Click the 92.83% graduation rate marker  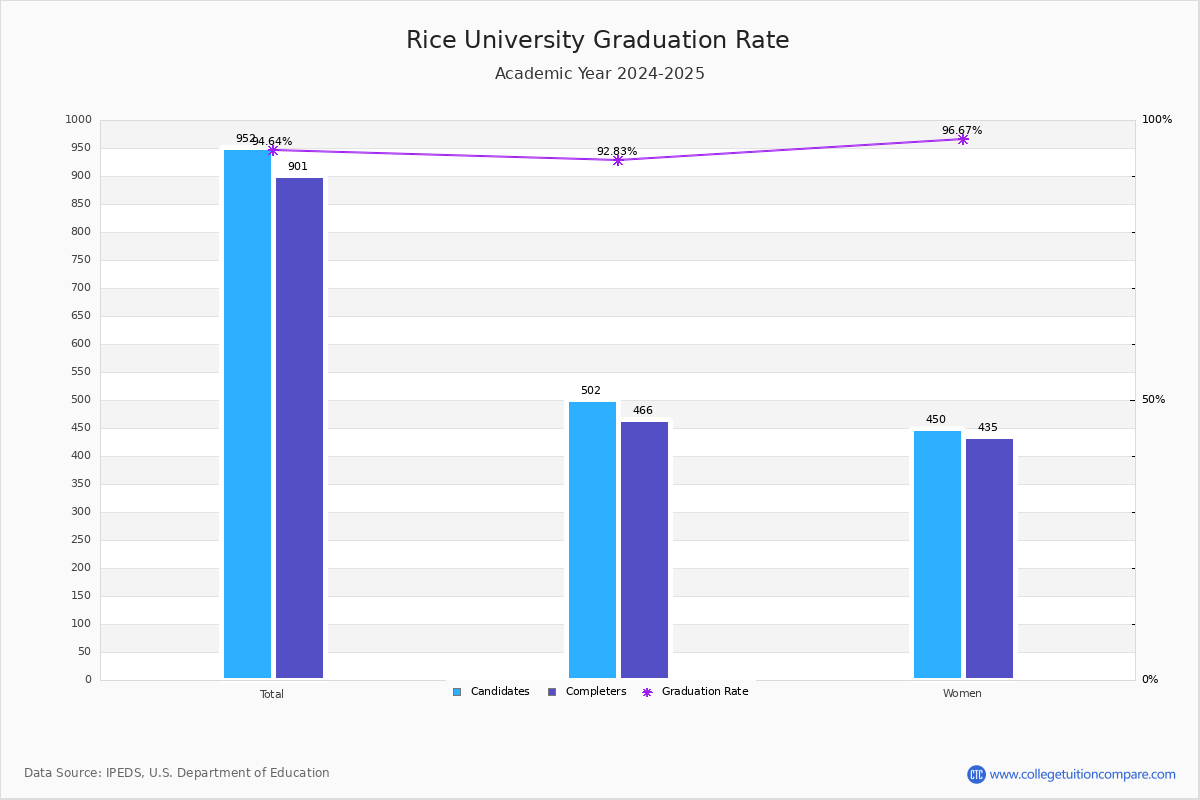pyautogui.click(x=618, y=160)
